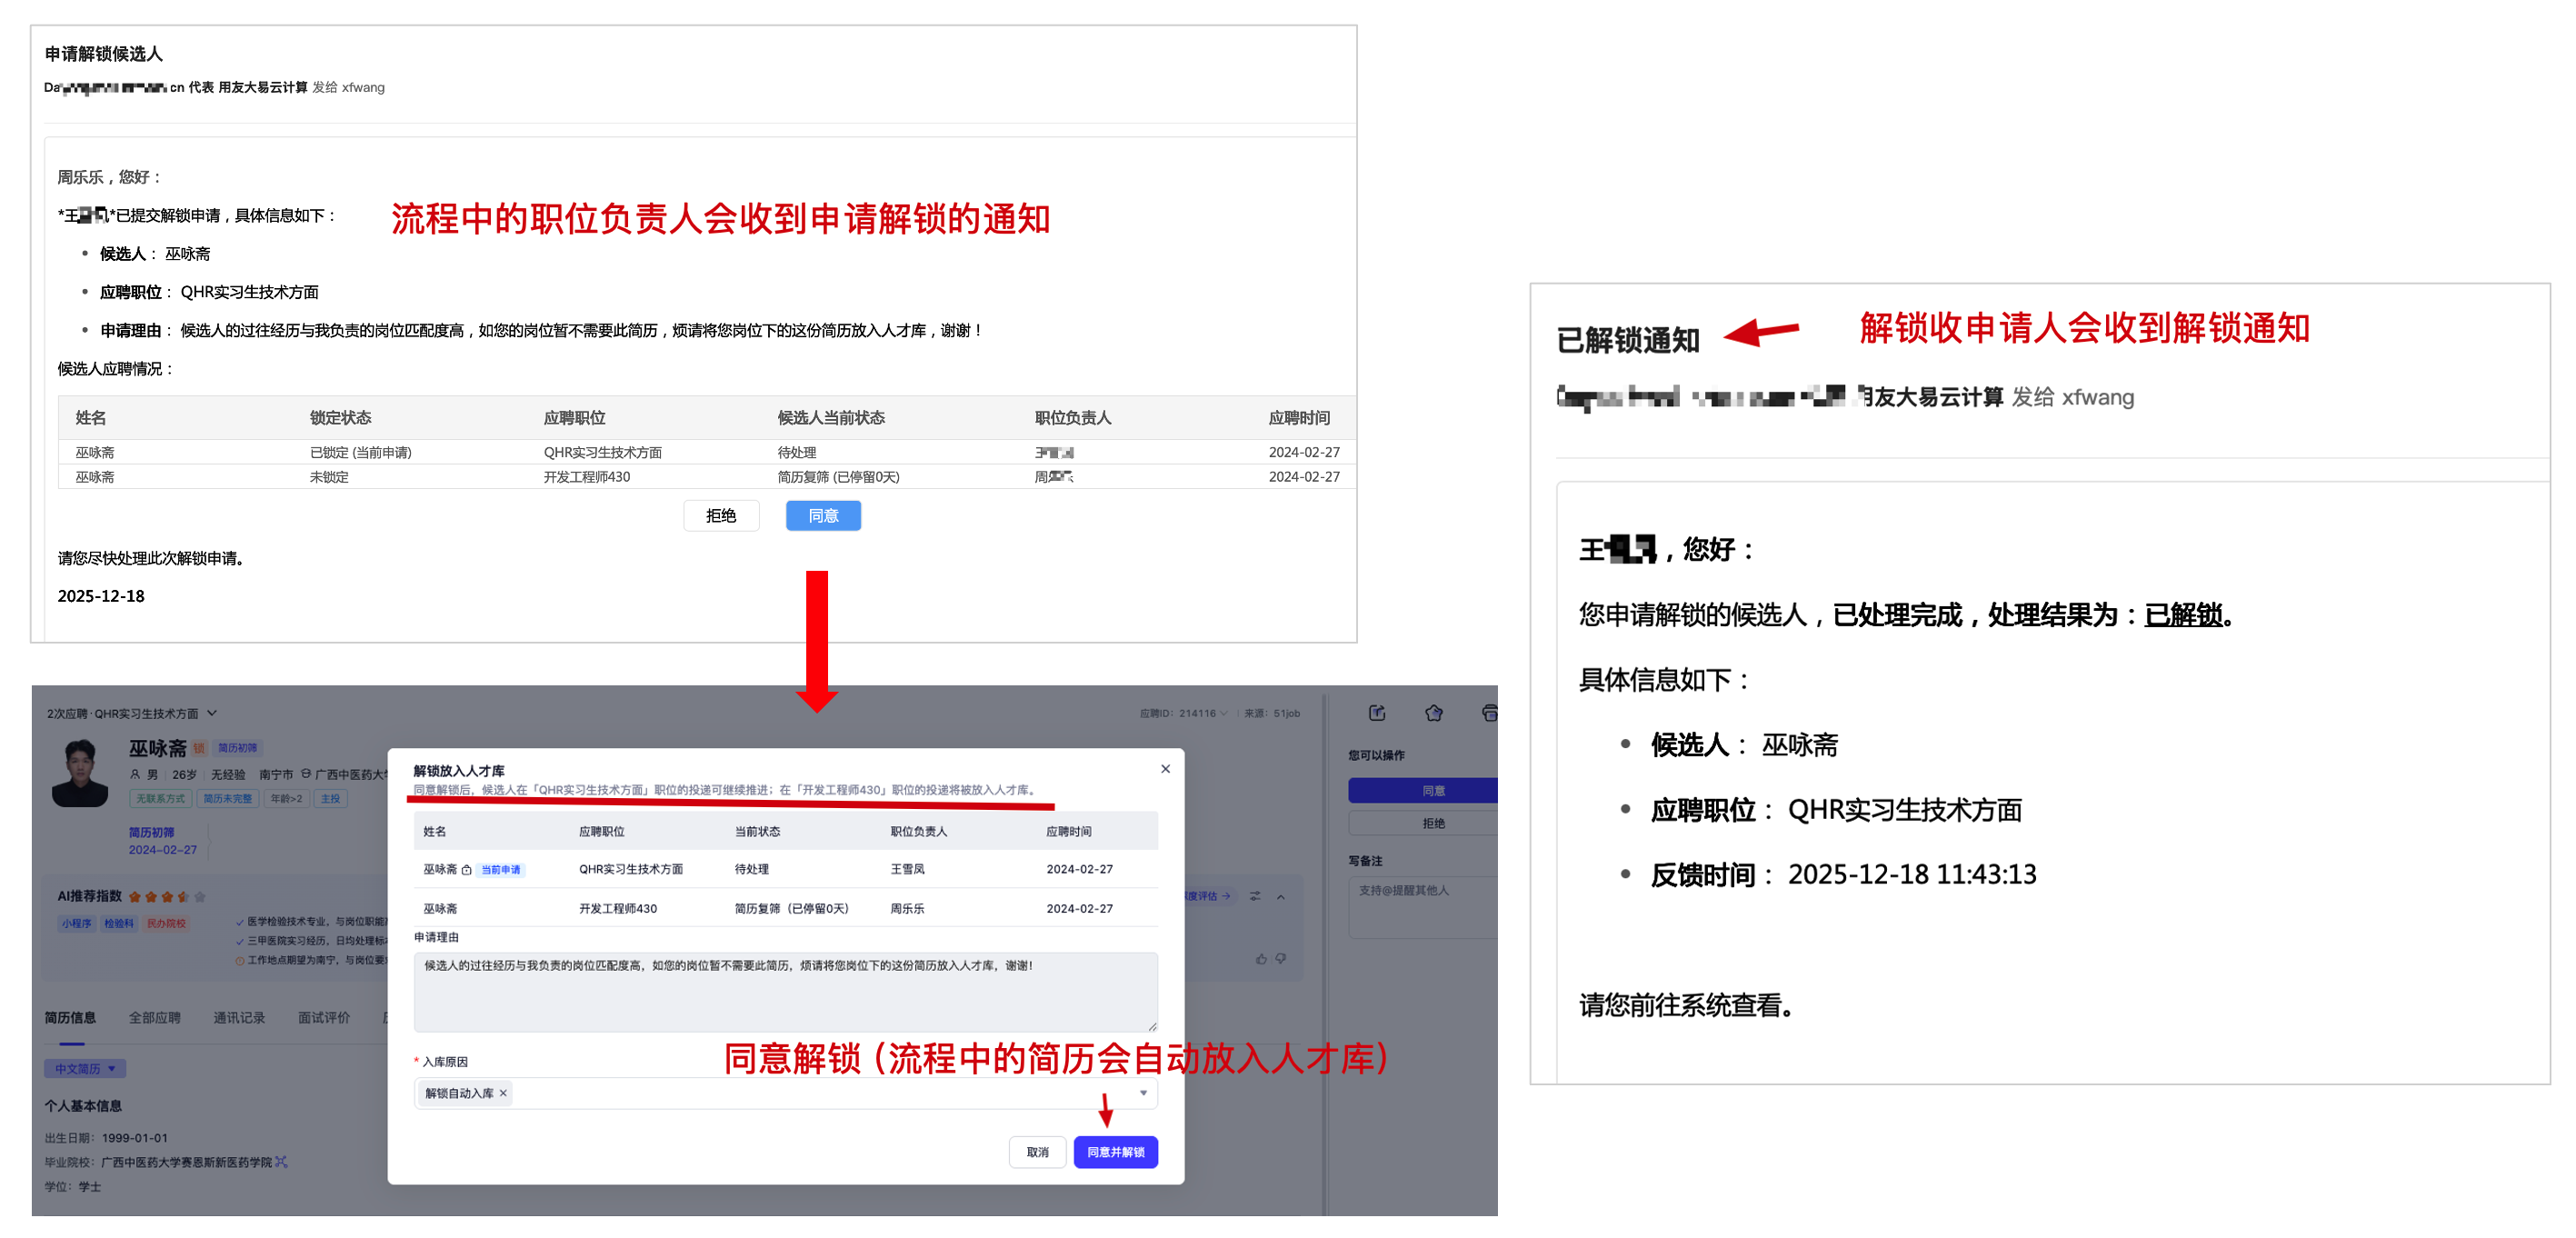Click the 拒绝 button in email
The width and height of the screenshot is (2576, 1238).
(x=720, y=516)
